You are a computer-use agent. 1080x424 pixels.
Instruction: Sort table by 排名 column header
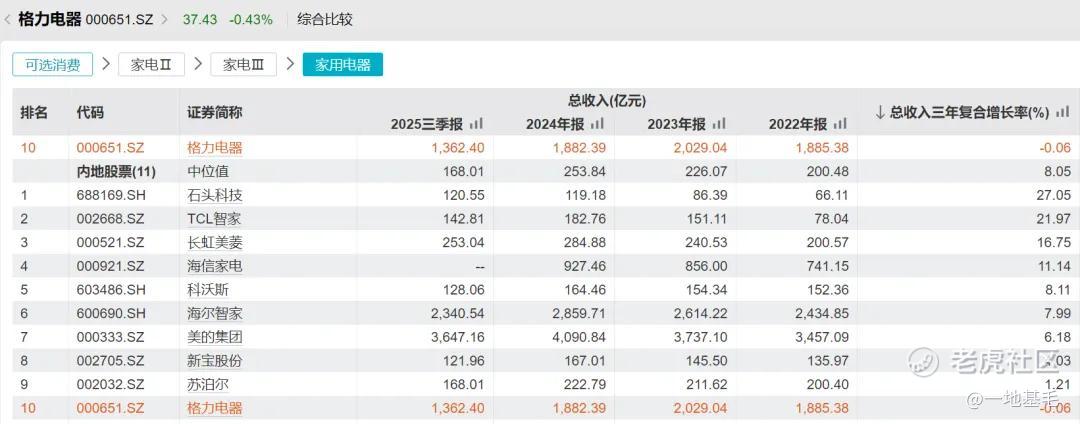tap(34, 113)
